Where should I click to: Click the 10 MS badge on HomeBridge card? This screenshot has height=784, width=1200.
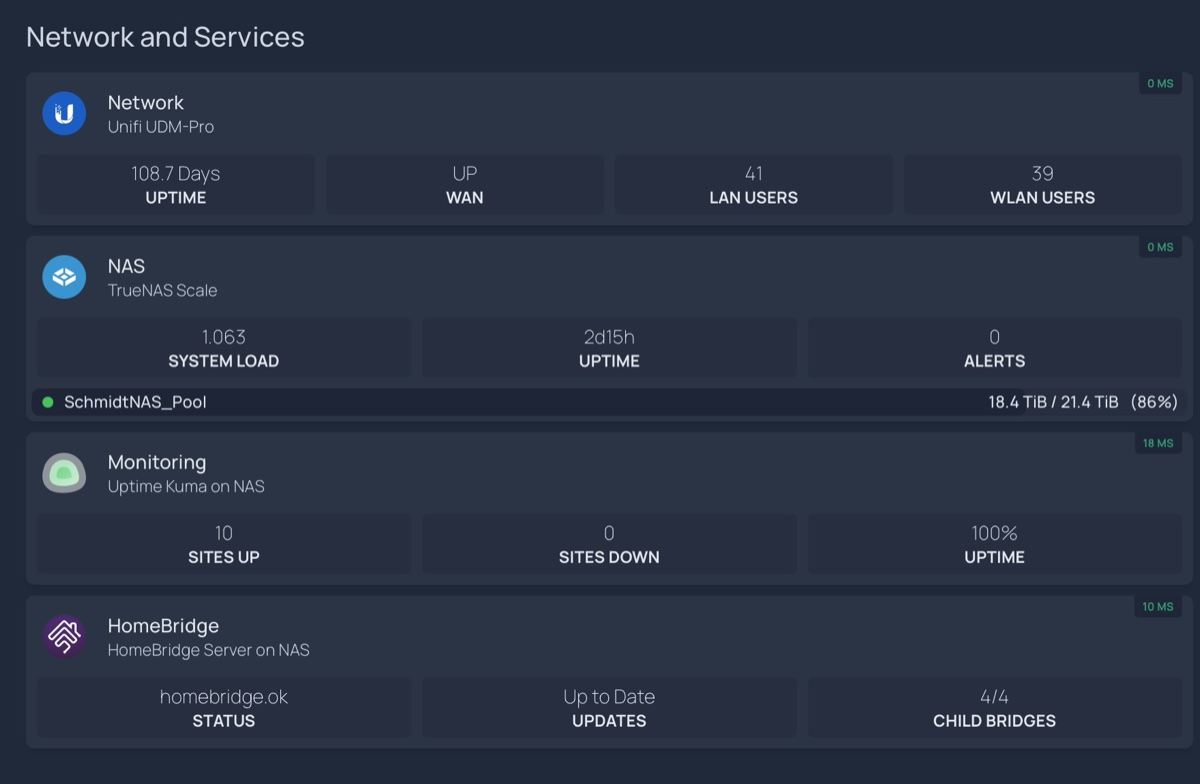pyautogui.click(x=1158, y=606)
